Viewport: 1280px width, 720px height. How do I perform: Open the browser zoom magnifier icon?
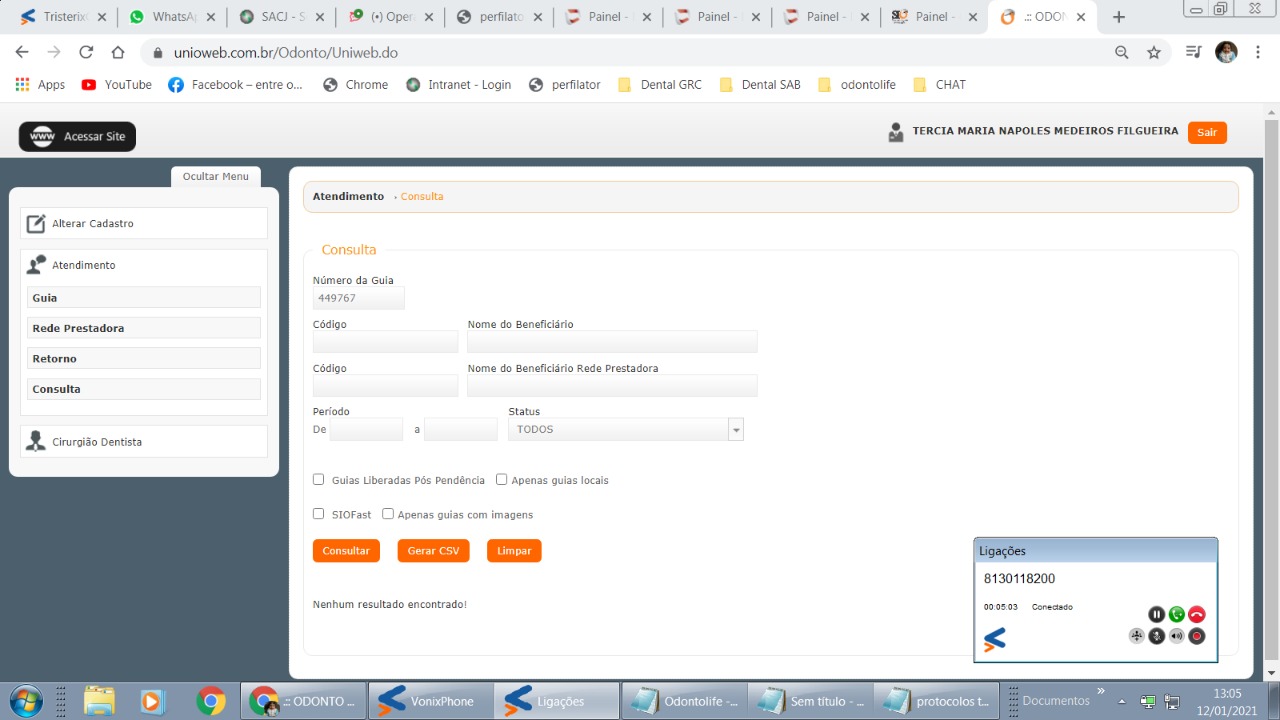click(1122, 53)
